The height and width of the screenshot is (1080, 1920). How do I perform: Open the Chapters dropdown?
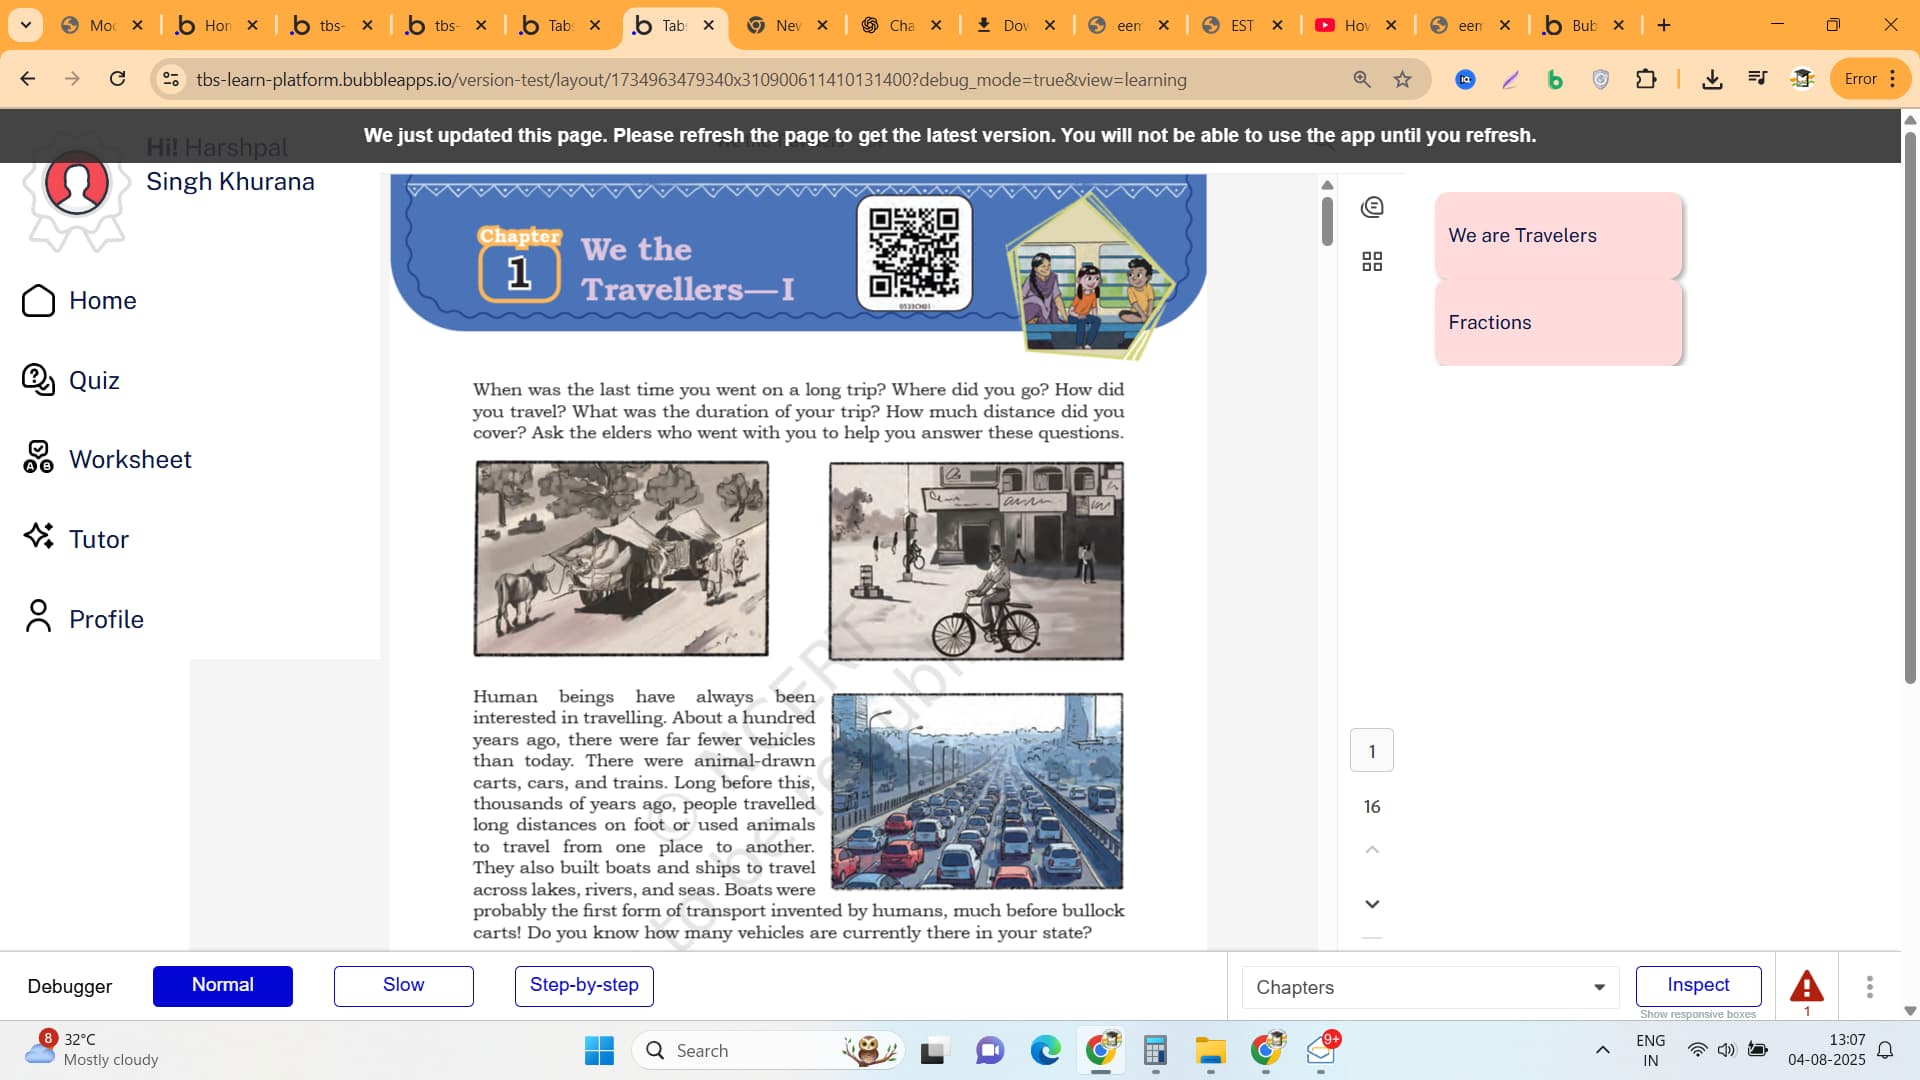pos(1430,987)
